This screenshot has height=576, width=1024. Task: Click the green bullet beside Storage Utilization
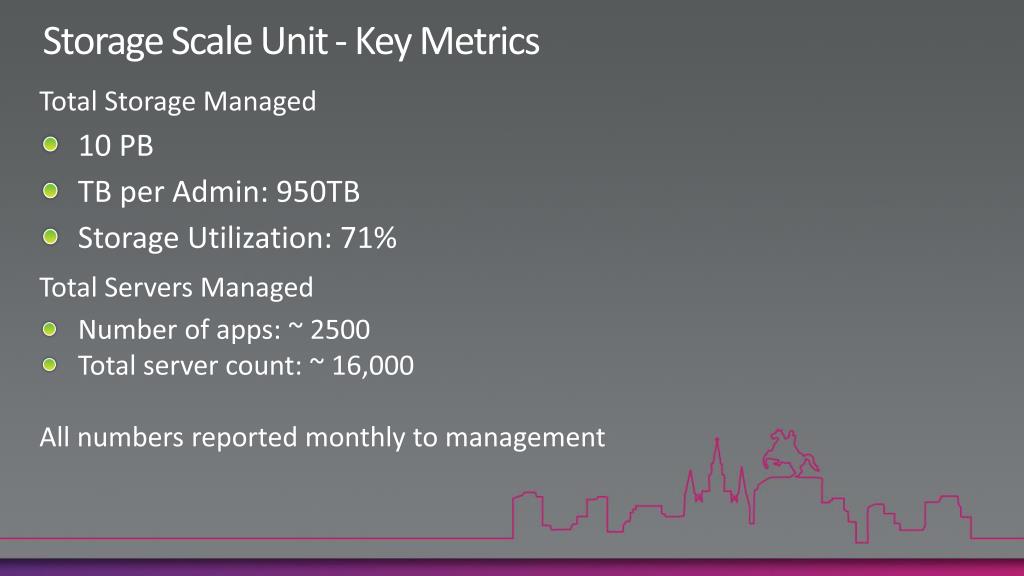(50, 236)
